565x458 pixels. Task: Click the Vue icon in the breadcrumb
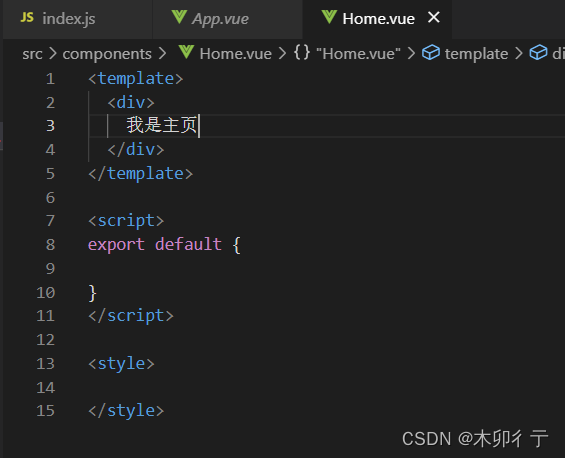pyautogui.click(x=186, y=53)
